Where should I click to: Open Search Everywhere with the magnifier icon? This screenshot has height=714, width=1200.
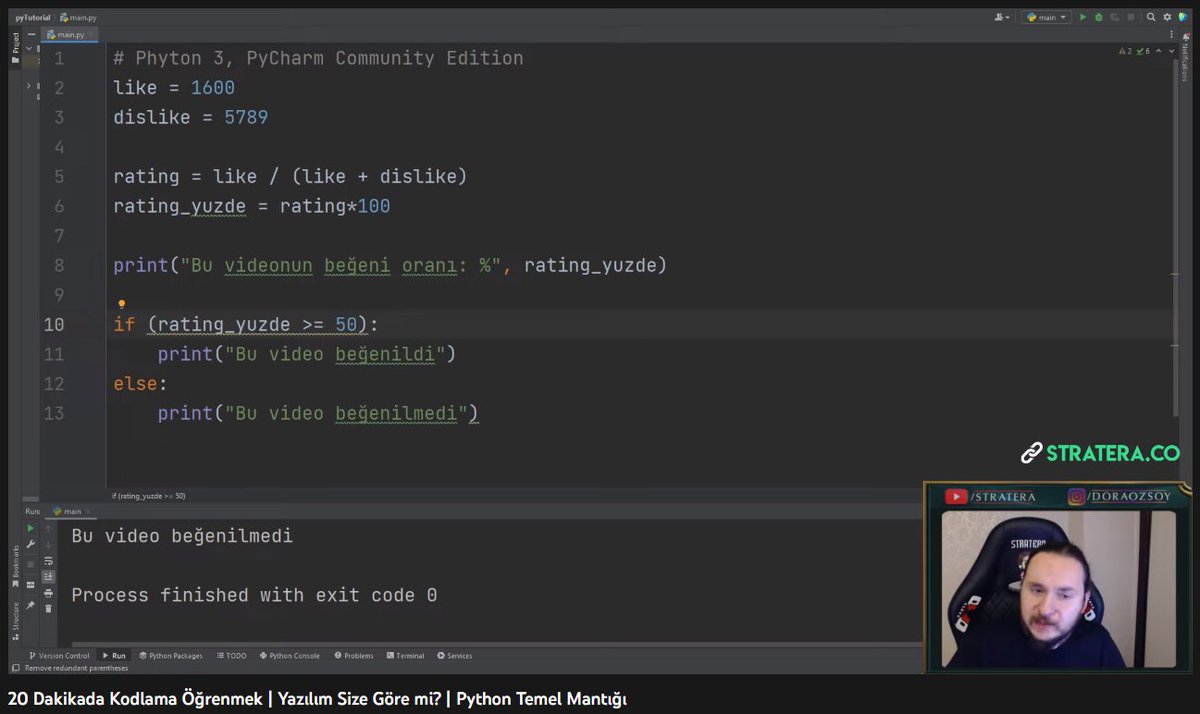pos(1151,17)
